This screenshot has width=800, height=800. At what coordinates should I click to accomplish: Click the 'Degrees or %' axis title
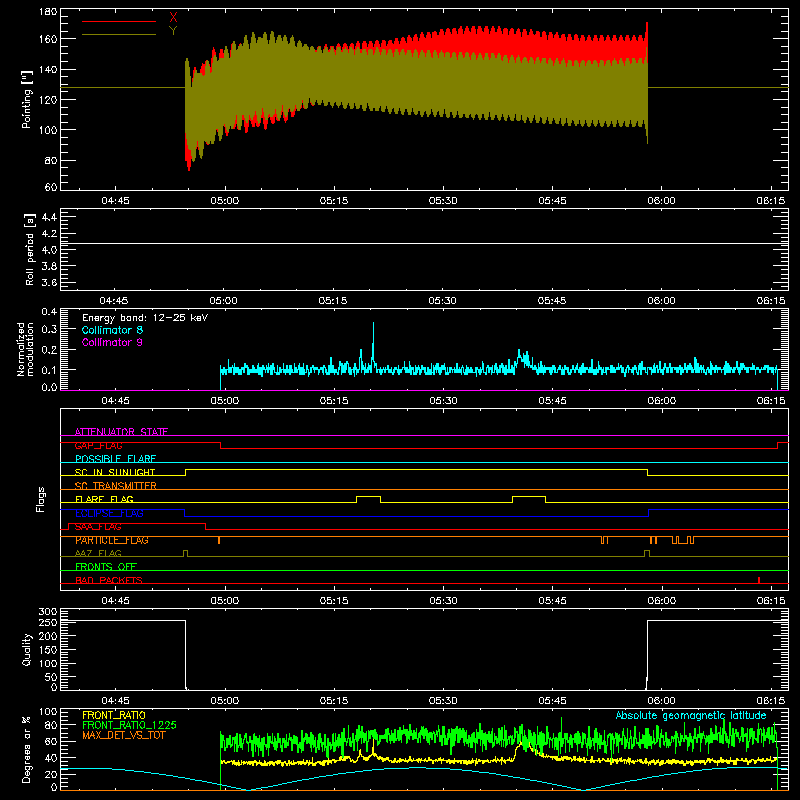(x=27, y=749)
